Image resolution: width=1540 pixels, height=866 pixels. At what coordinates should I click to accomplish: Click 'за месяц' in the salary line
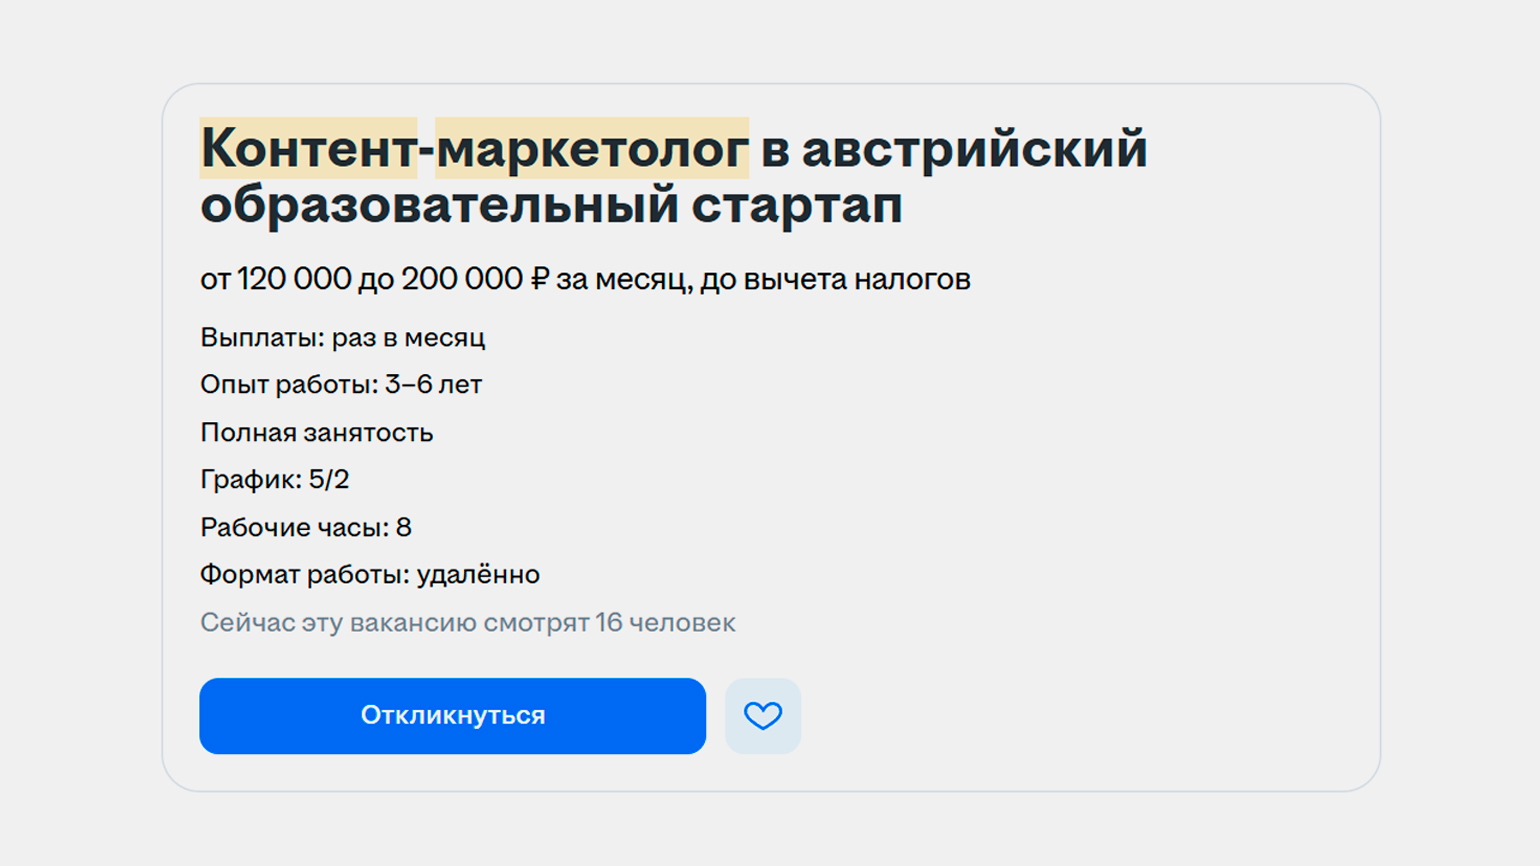[x=621, y=280]
